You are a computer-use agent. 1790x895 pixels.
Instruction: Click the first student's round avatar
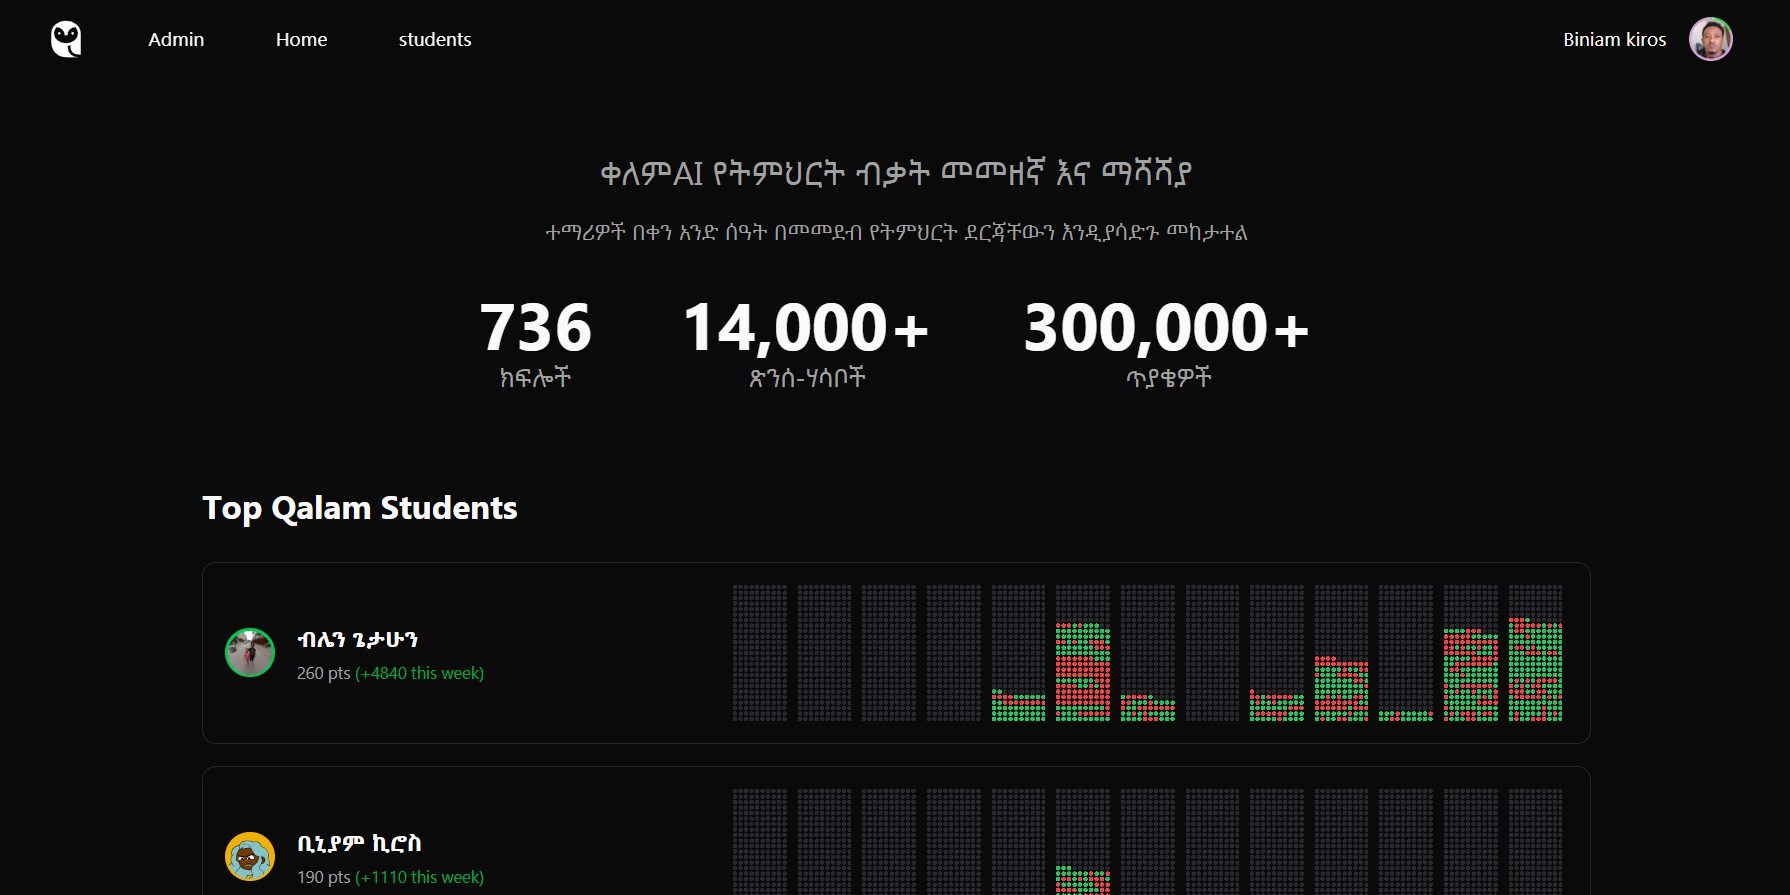point(250,653)
